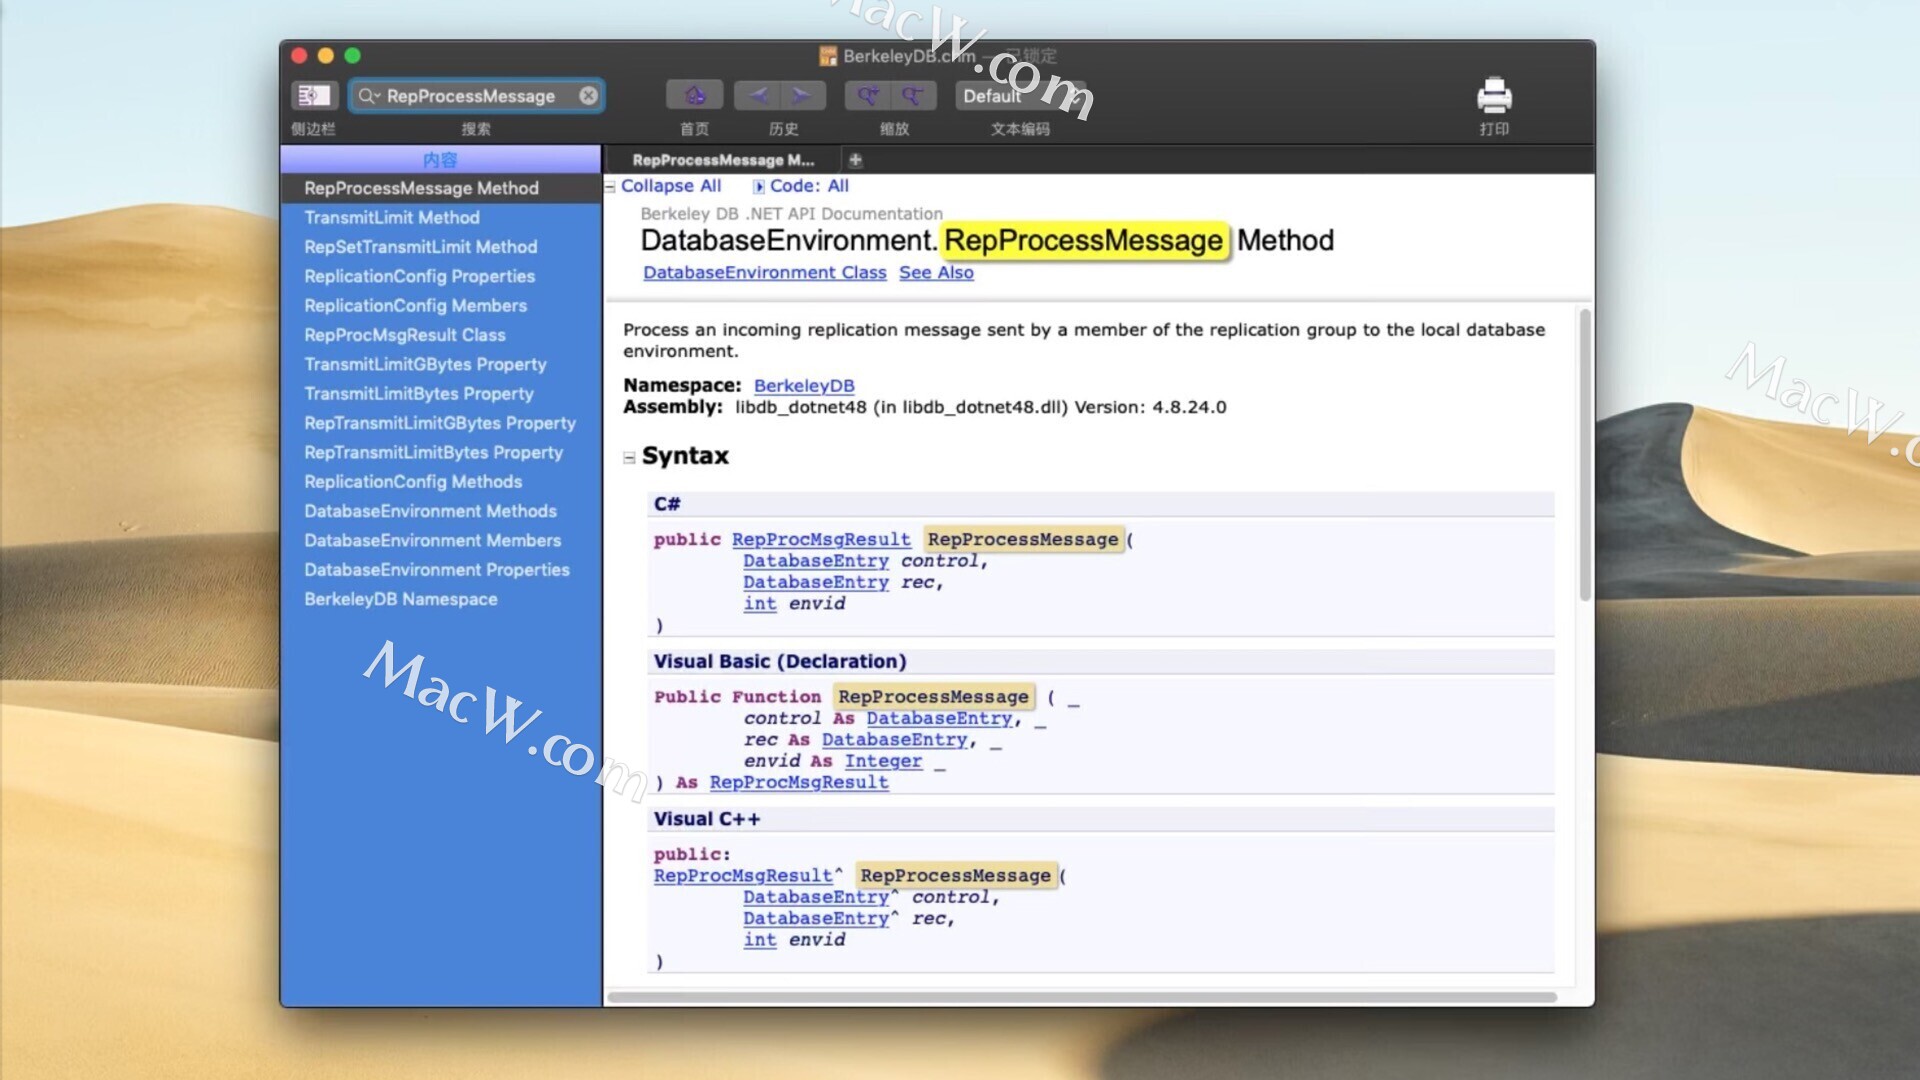Viewport: 1920px width, 1080px height.
Task: Go to the home page icon
Action: [x=694, y=95]
